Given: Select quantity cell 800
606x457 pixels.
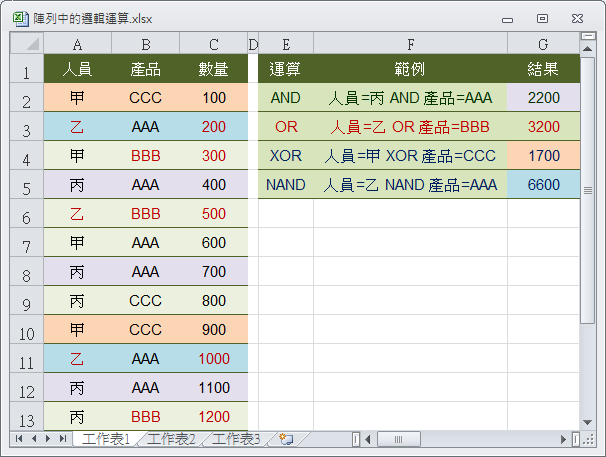Looking at the screenshot, I should pyautogui.click(x=214, y=300).
